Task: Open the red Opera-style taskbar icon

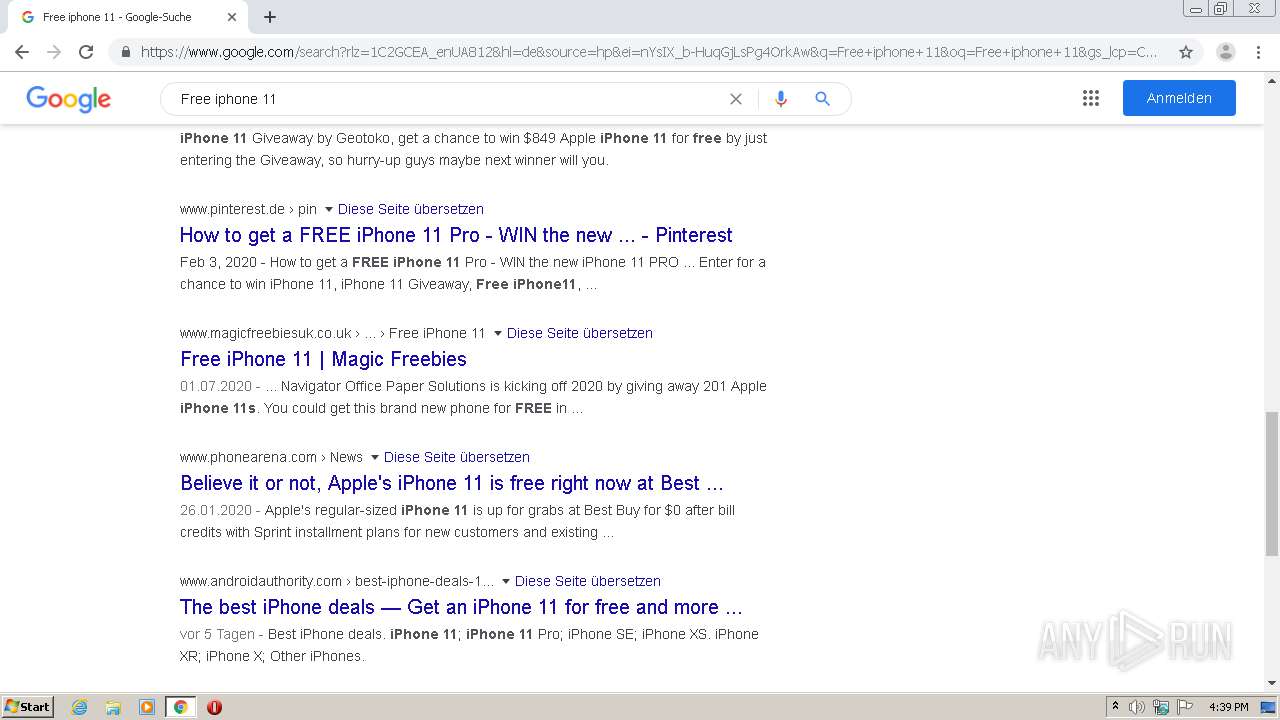Action: pos(214,707)
